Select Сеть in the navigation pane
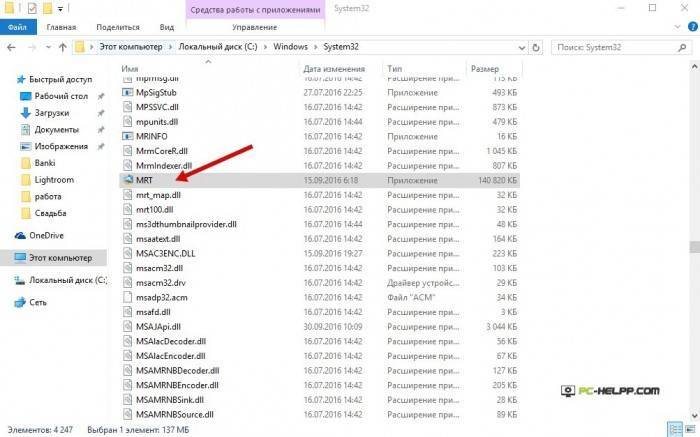 (x=38, y=302)
